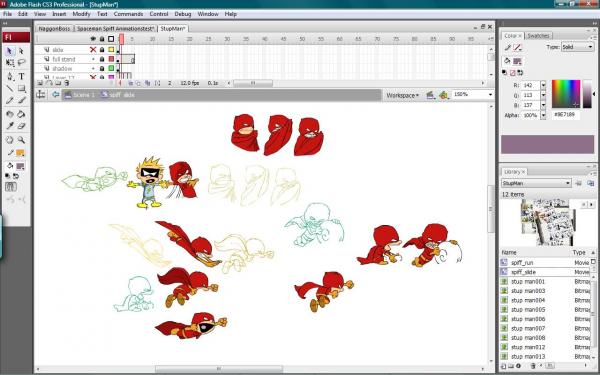This screenshot has height=375, width=600.
Task: Toggle visibility of the slide layer
Action: [93, 50]
